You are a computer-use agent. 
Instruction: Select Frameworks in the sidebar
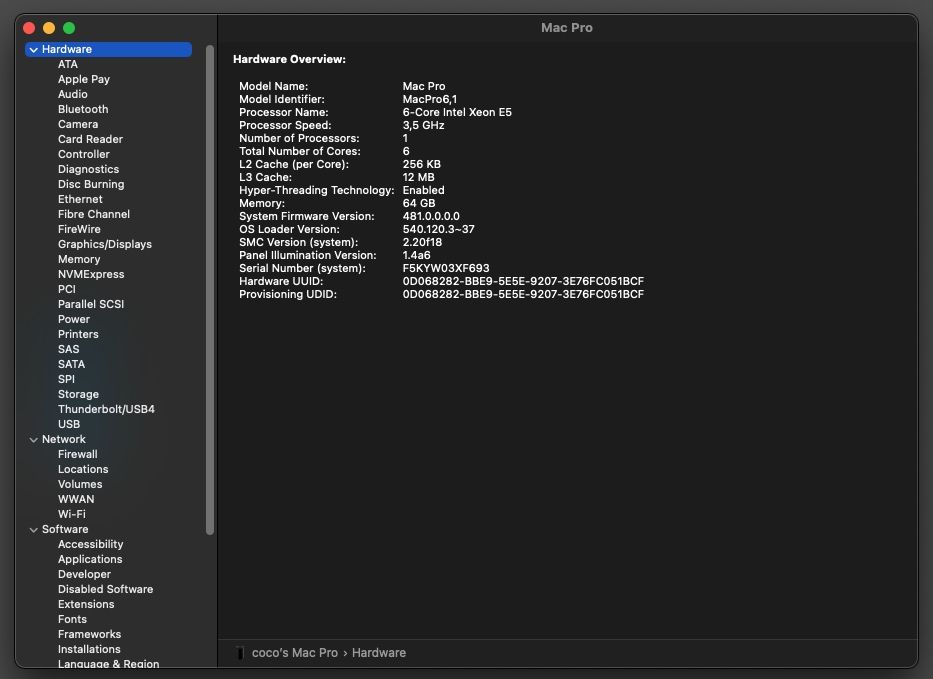(x=90, y=634)
